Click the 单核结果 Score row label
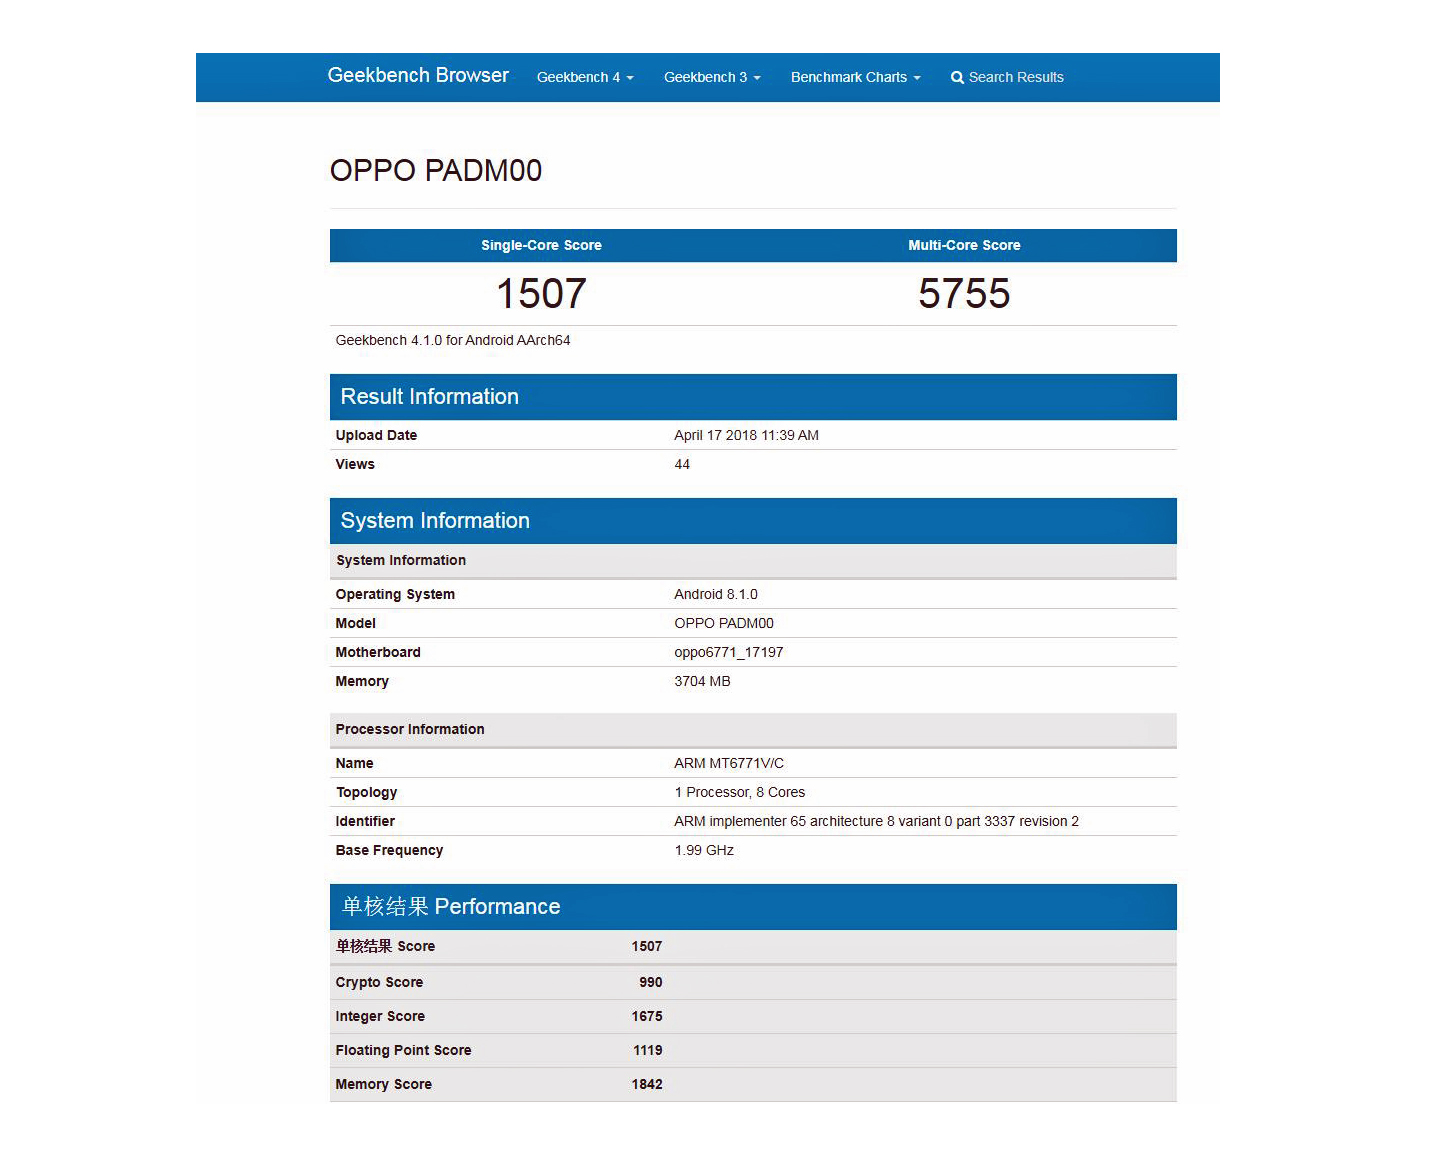 point(385,947)
